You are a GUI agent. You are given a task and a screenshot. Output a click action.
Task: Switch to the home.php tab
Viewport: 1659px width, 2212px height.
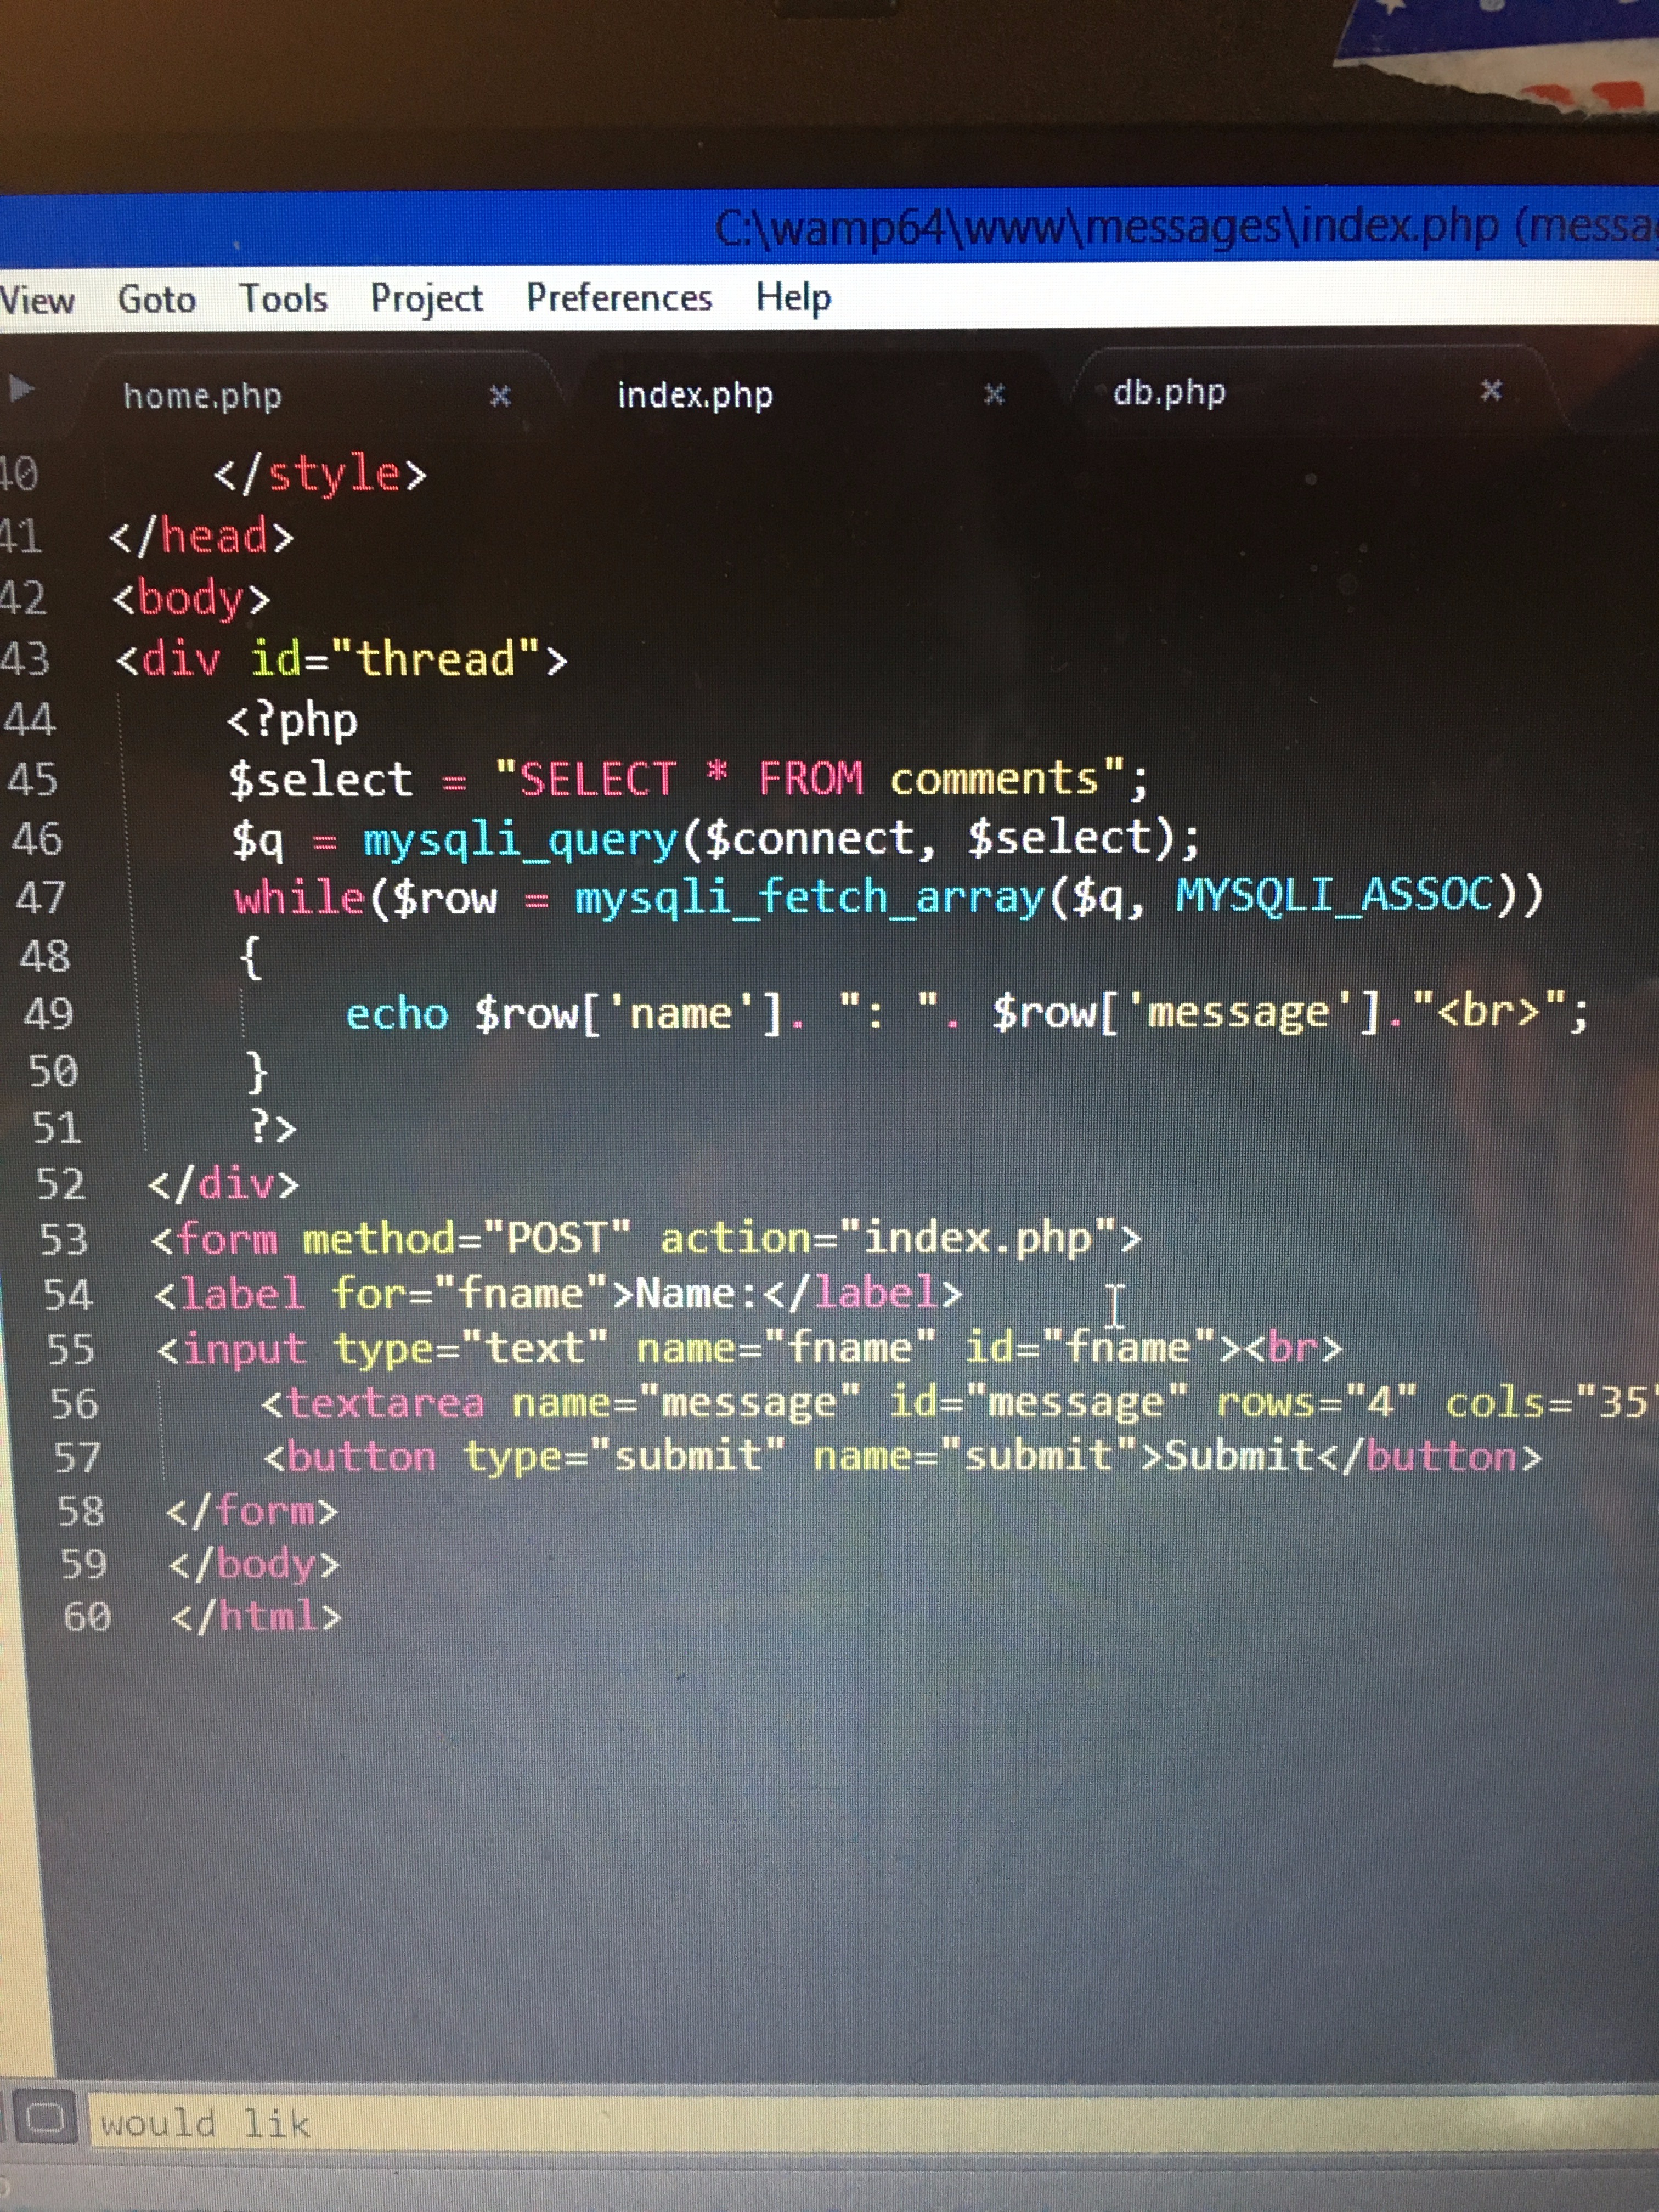point(202,397)
